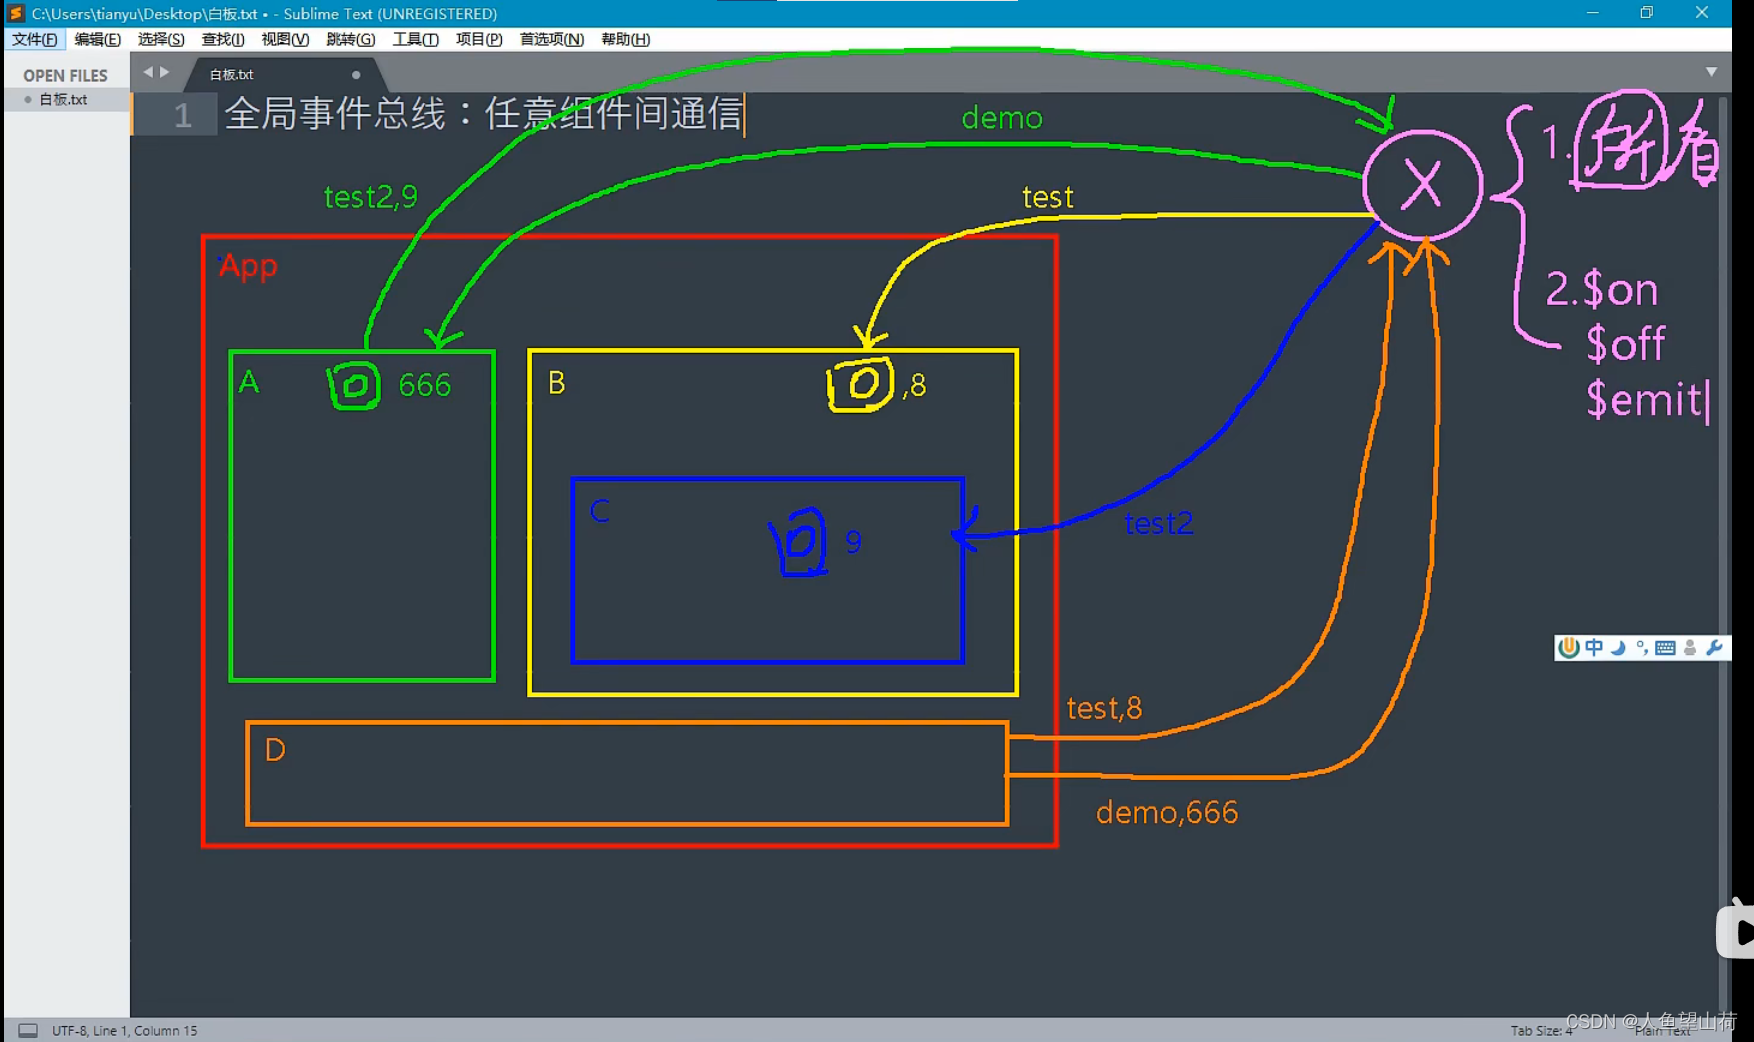The height and width of the screenshot is (1042, 1754).
Task: Click unsaved dot on 白板.txt tab
Action: tap(356, 75)
